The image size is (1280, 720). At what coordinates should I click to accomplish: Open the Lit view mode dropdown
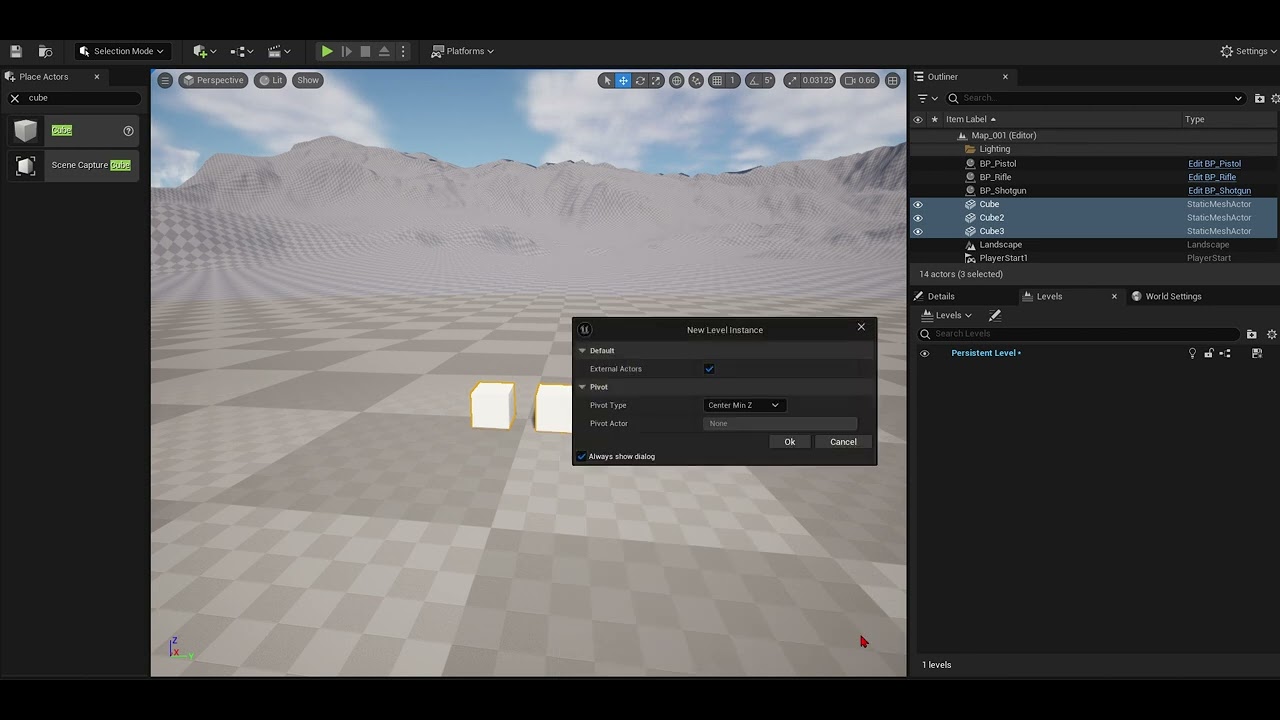(271, 80)
